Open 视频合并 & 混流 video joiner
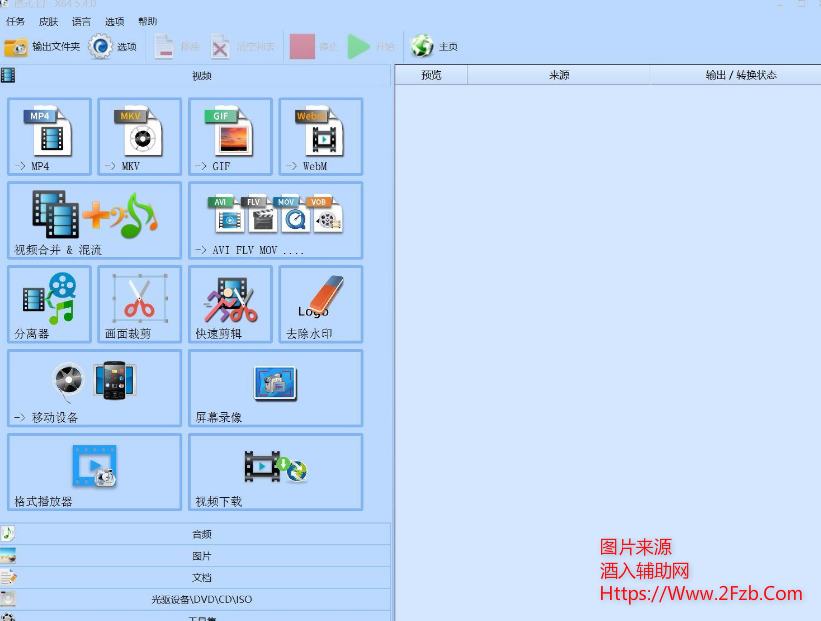This screenshot has height=621, width=821. tap(94, 219)
